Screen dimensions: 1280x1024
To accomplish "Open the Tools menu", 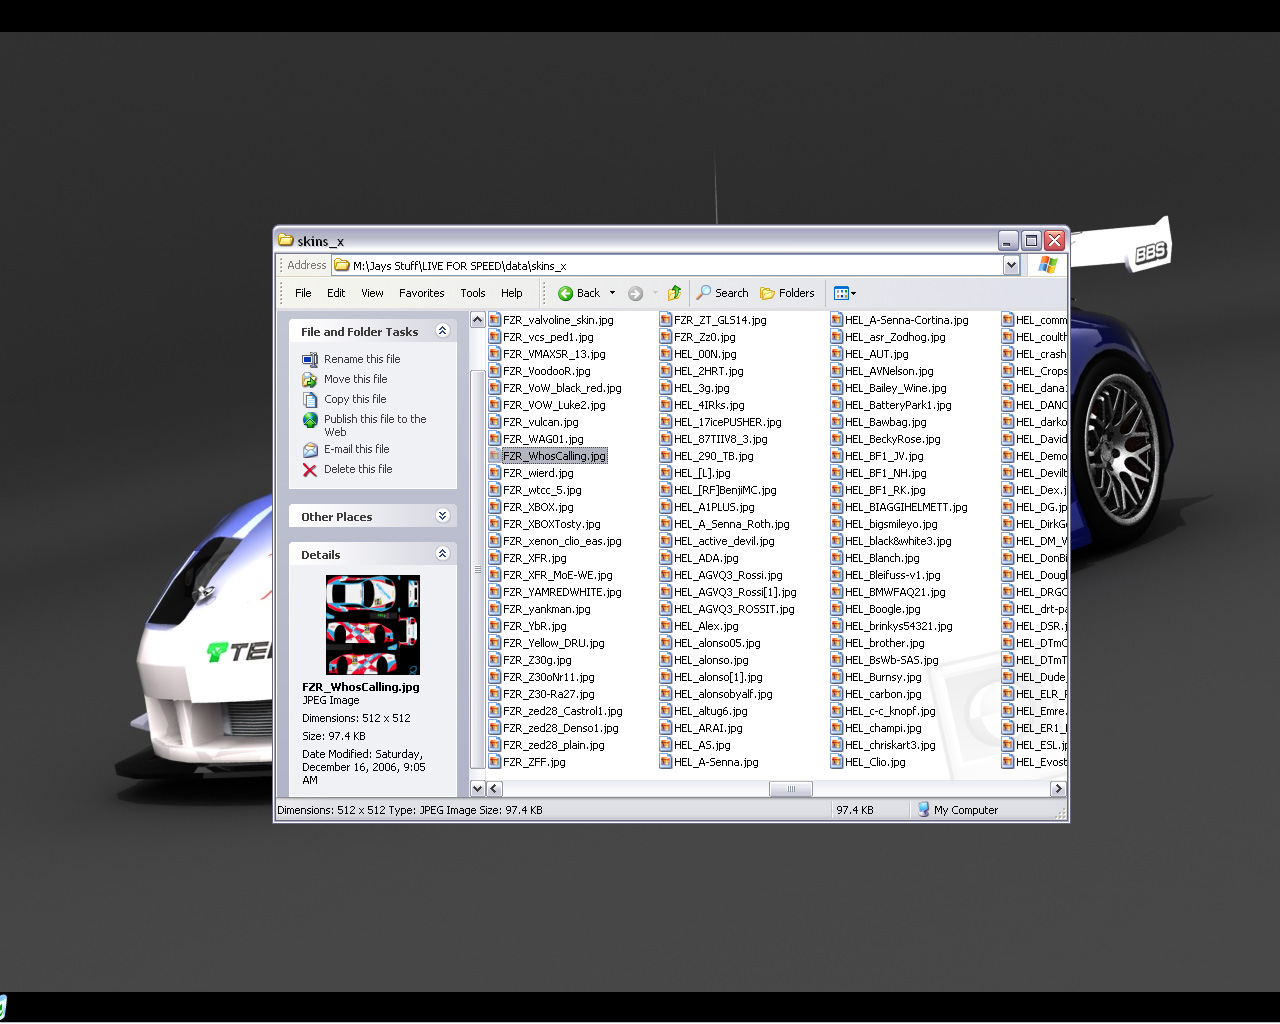I will [473, 293].
